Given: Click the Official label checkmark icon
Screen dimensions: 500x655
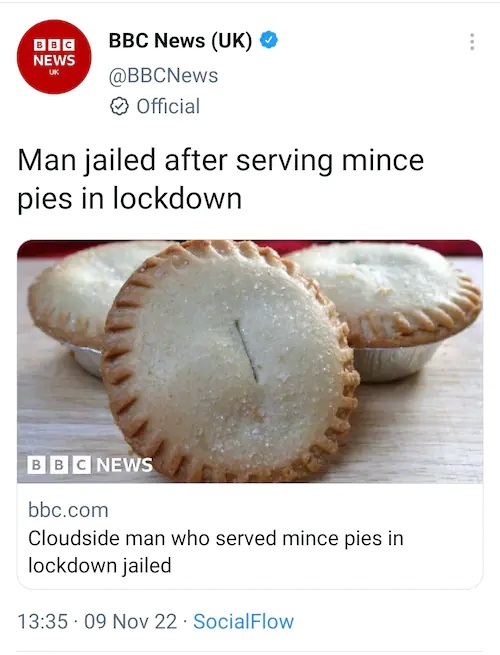Looking at the screenshot, I should 119,106.
